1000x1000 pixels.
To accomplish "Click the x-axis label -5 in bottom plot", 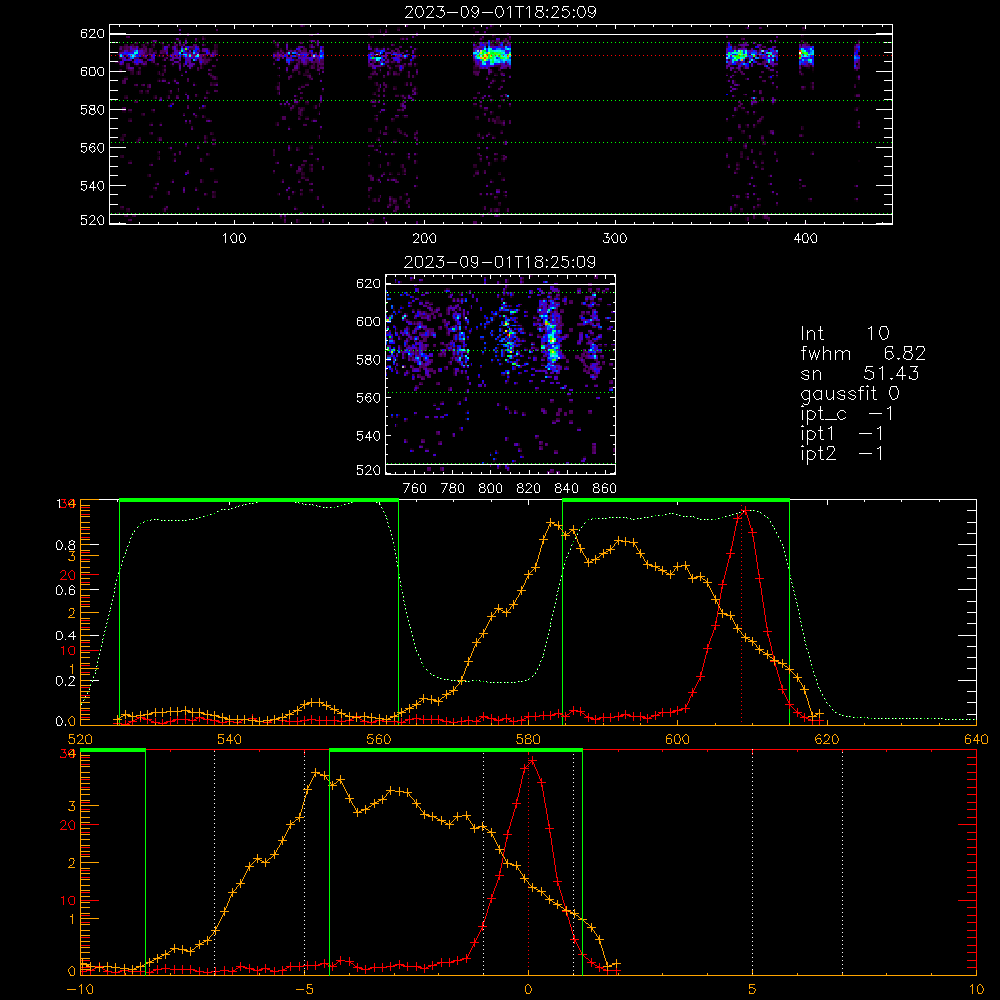I will click(x=304, y=989).
